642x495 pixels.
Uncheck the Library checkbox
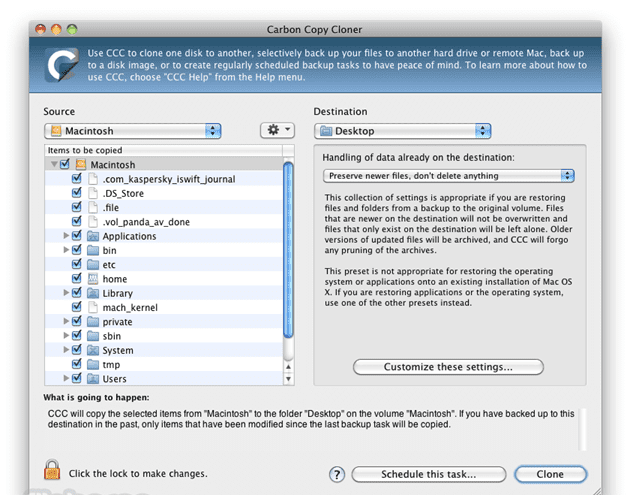[x=77, y=293]
